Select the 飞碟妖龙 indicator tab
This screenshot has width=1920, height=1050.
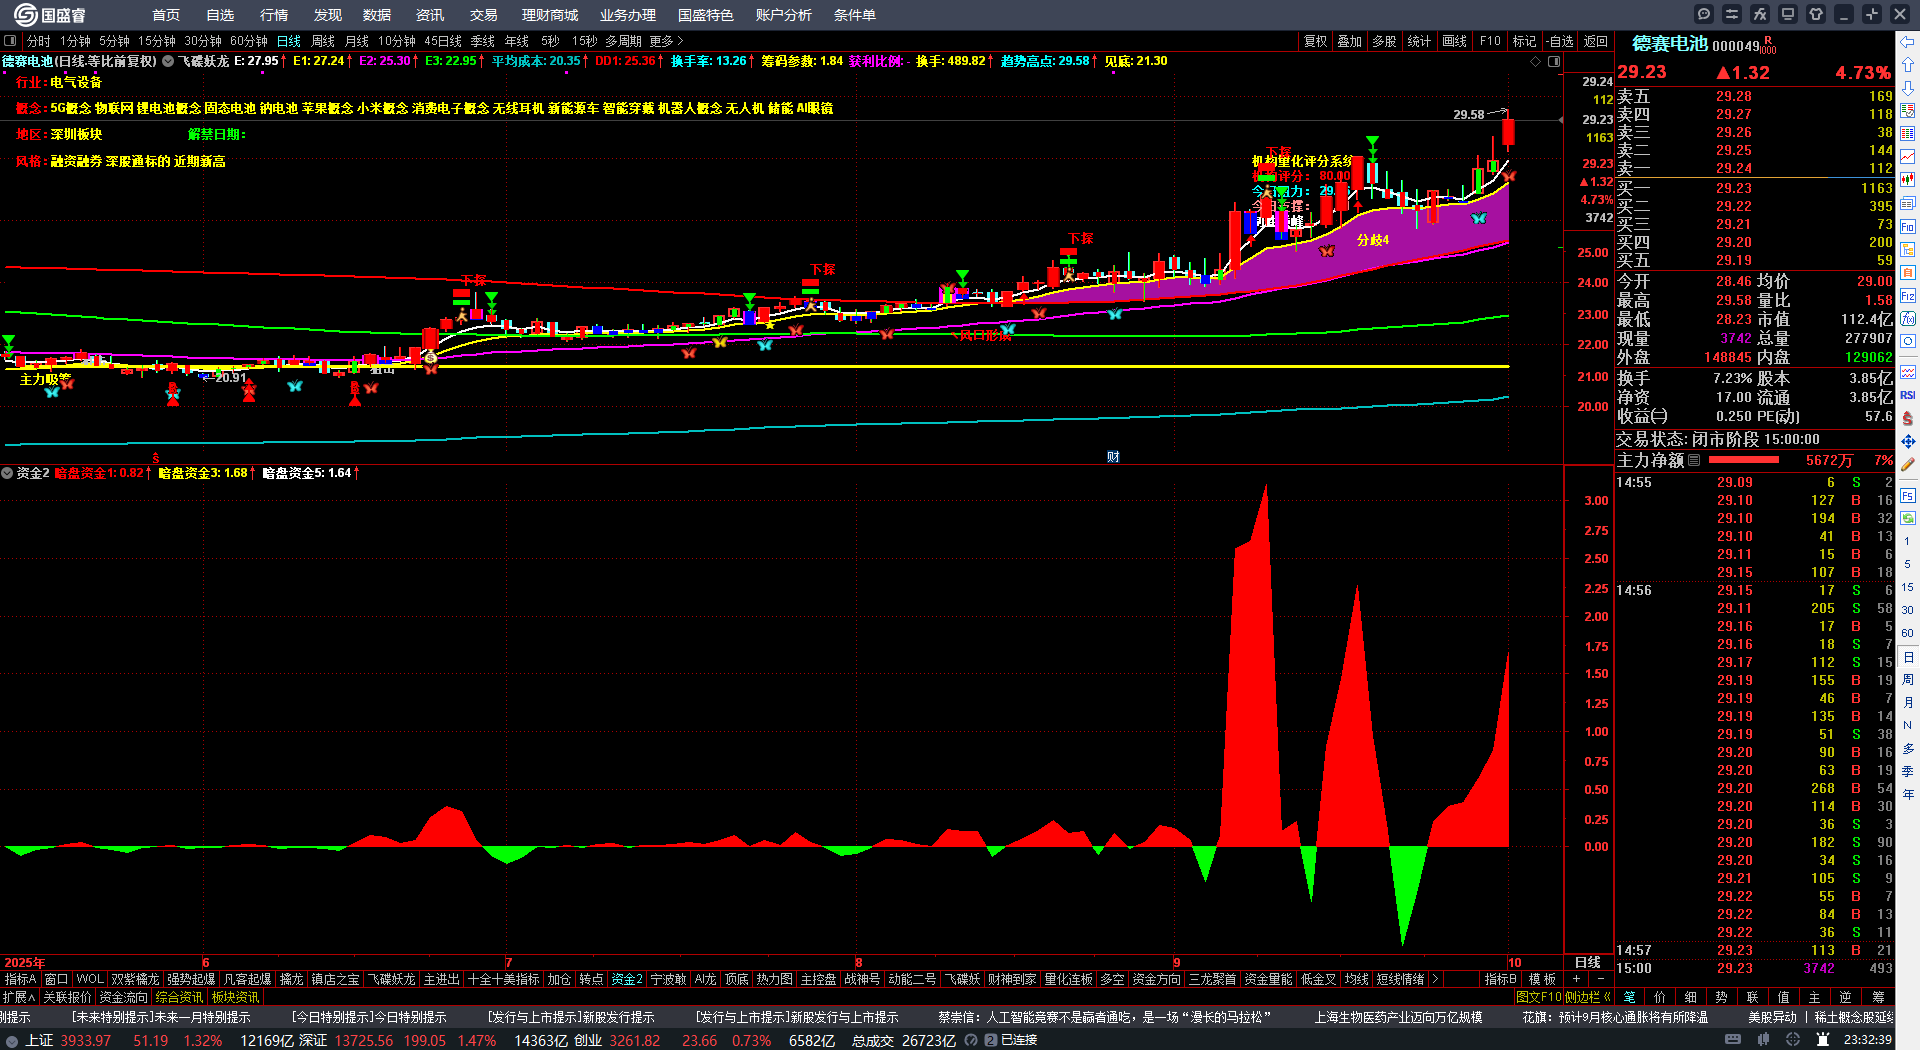coord(391,979)
